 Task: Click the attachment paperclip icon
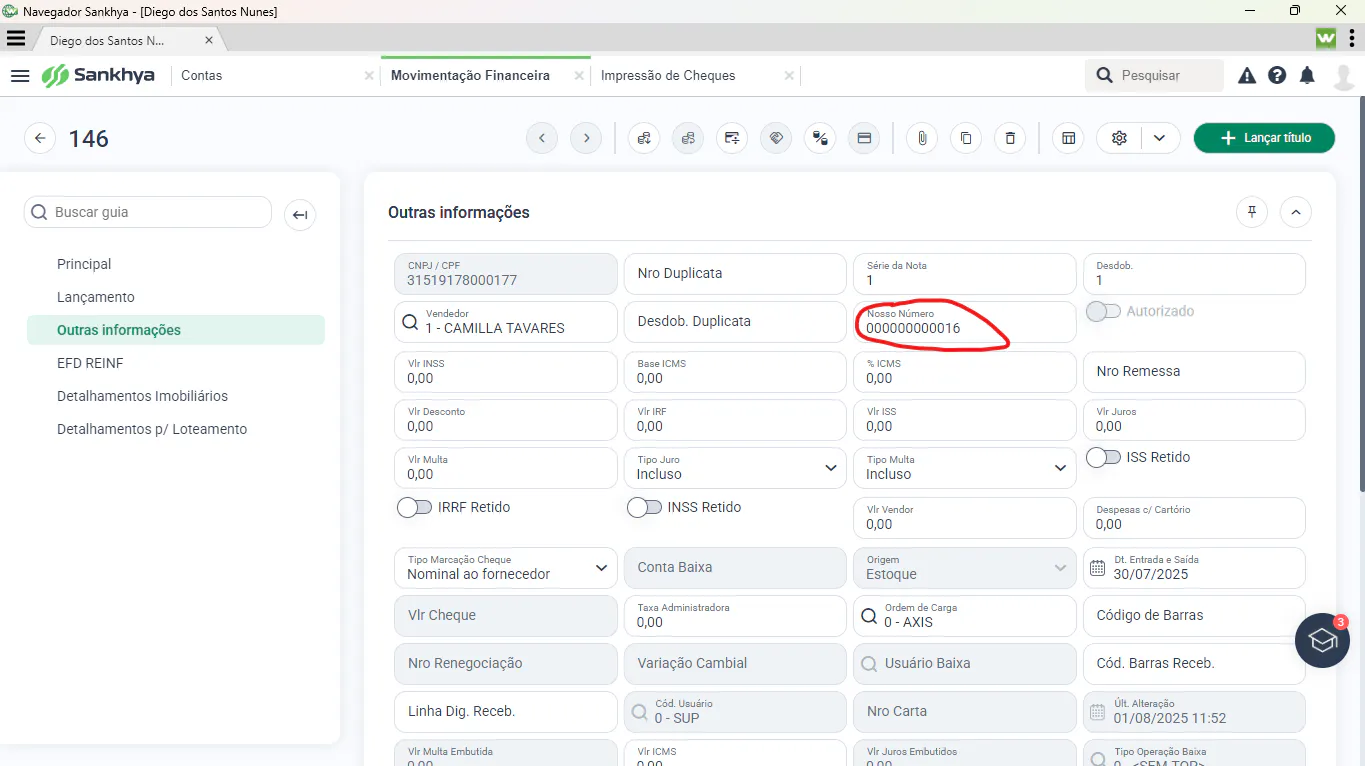point(922,138)
